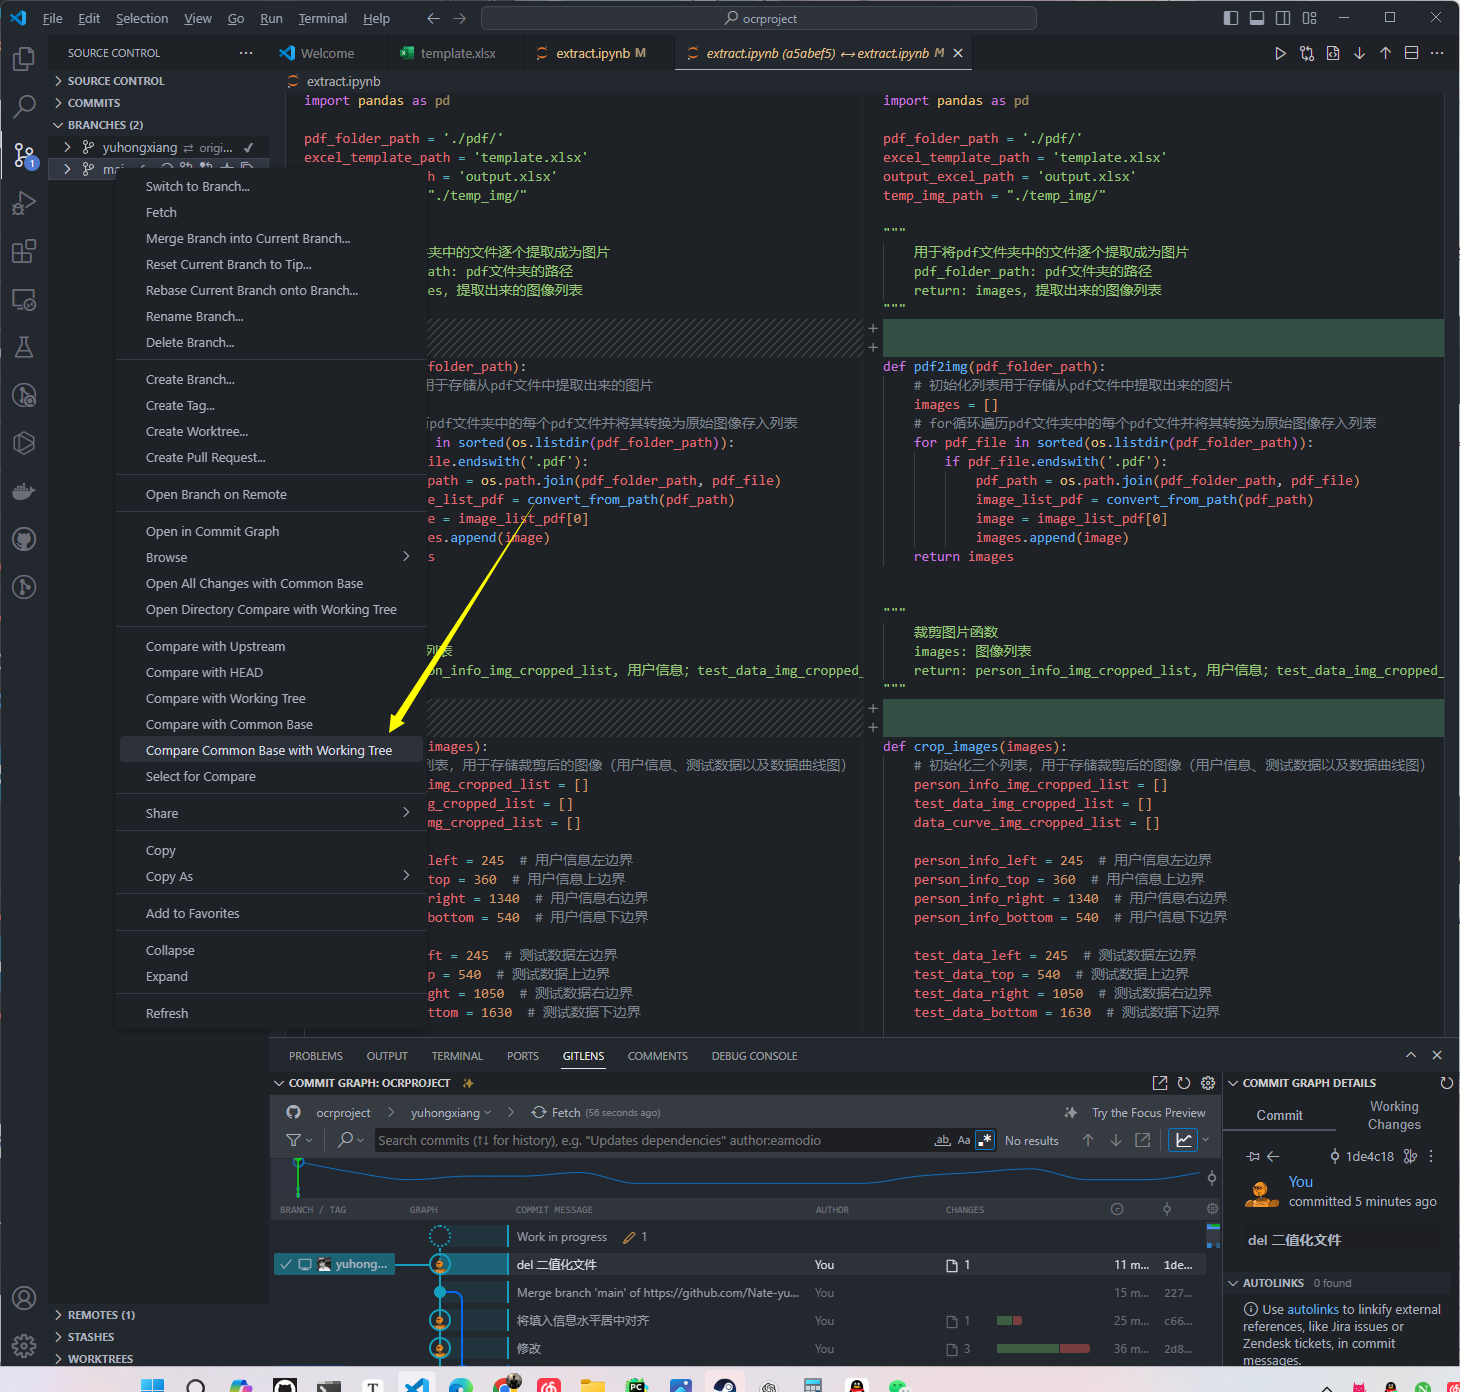The width and height of the screenshot is (1460, 1392).
Task: Open Source Control view in activity bar
Action: (x=24, y=154)
